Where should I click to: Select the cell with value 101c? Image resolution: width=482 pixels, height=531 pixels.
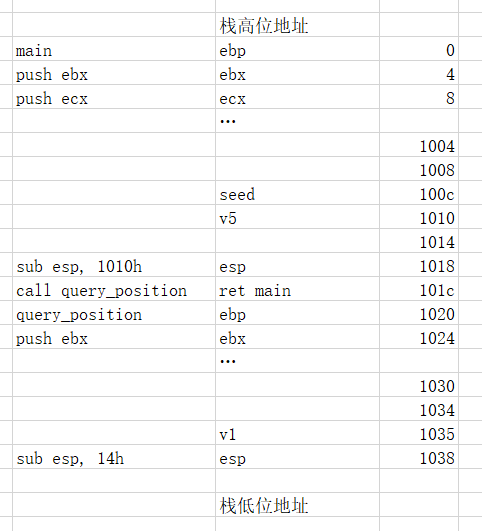pyautogui.click(x=419, y=289)
